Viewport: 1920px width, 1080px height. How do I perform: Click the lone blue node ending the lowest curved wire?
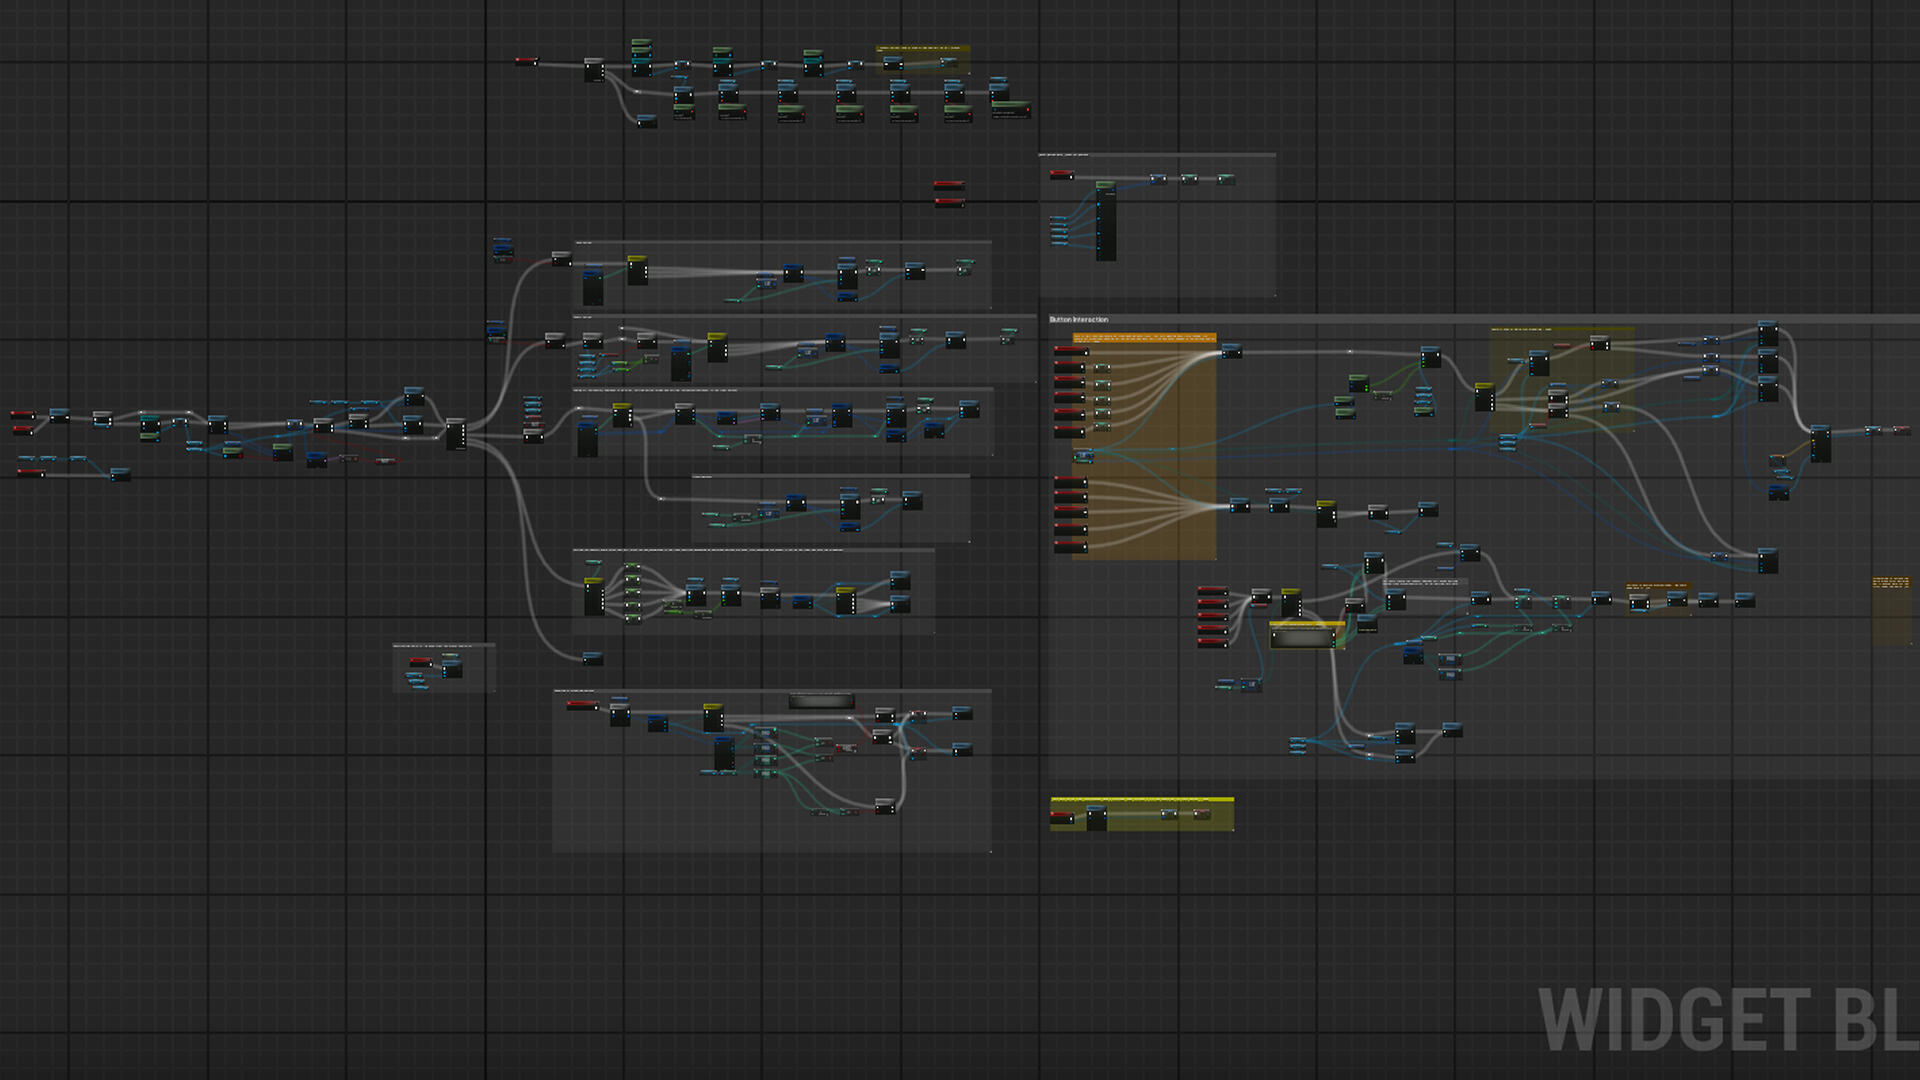tap(592, 658)
